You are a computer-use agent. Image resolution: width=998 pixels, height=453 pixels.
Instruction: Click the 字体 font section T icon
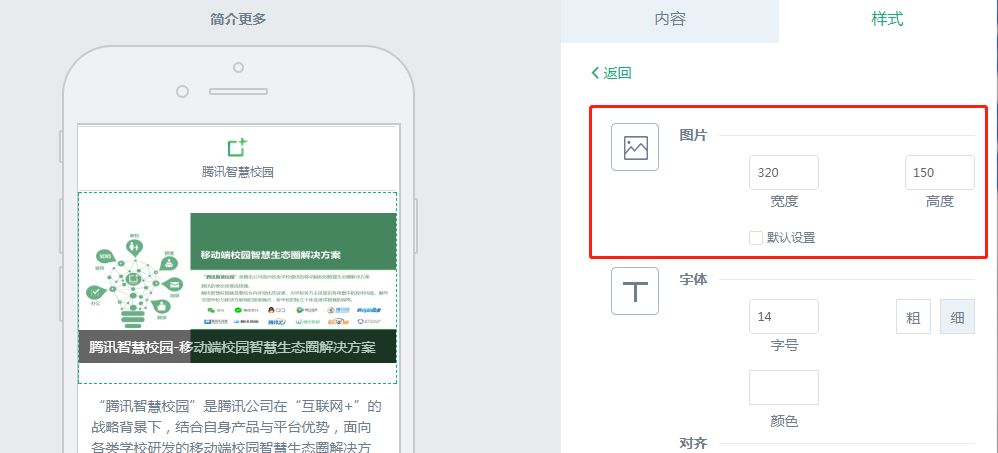pyautogui.click(x=635, y=291)
